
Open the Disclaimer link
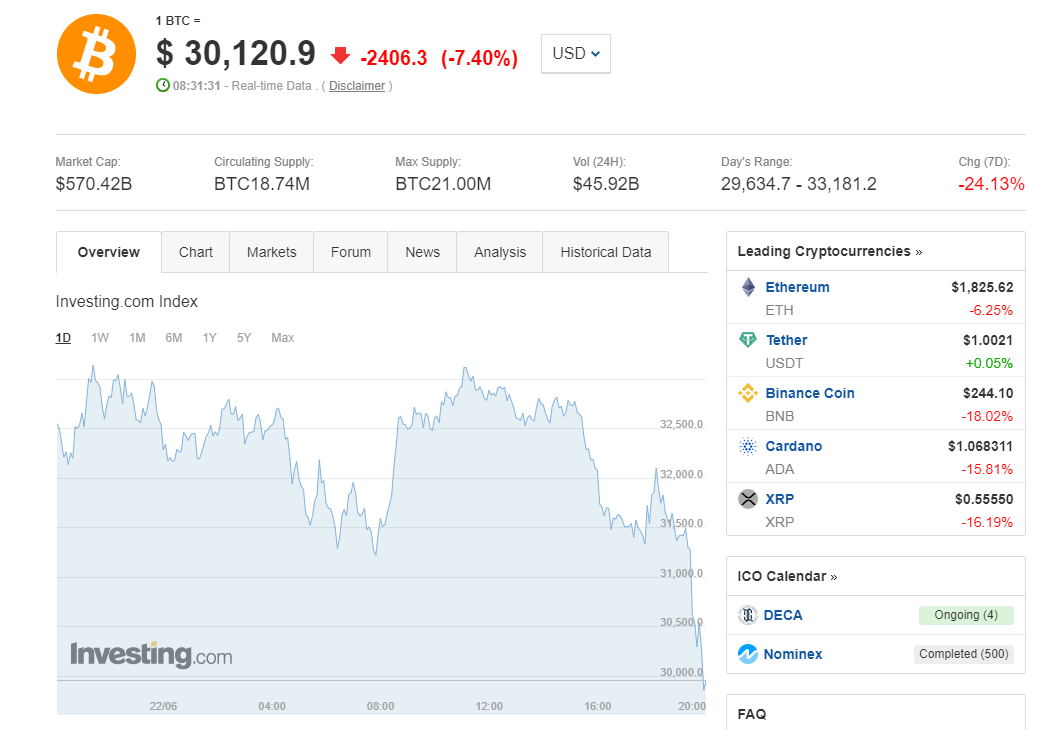pyautogui.click(x=357, y=86)
